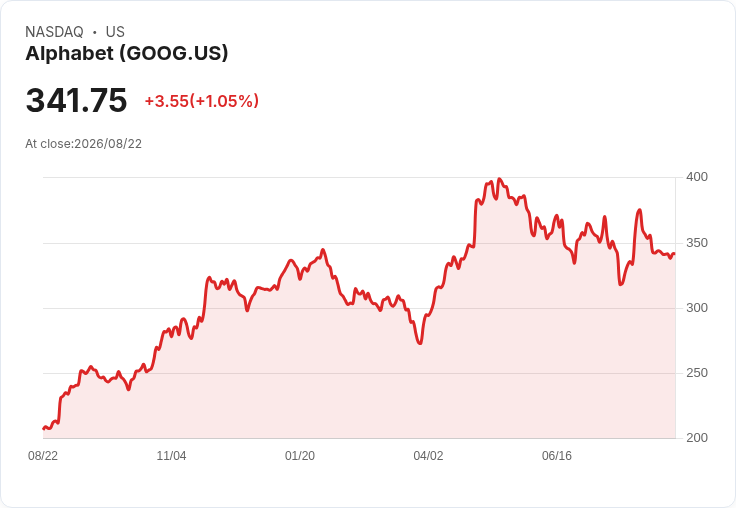Click the 08/22 date label on x-axis
The height and width of the screenshot is (508, 736).
tap(43, 456)
